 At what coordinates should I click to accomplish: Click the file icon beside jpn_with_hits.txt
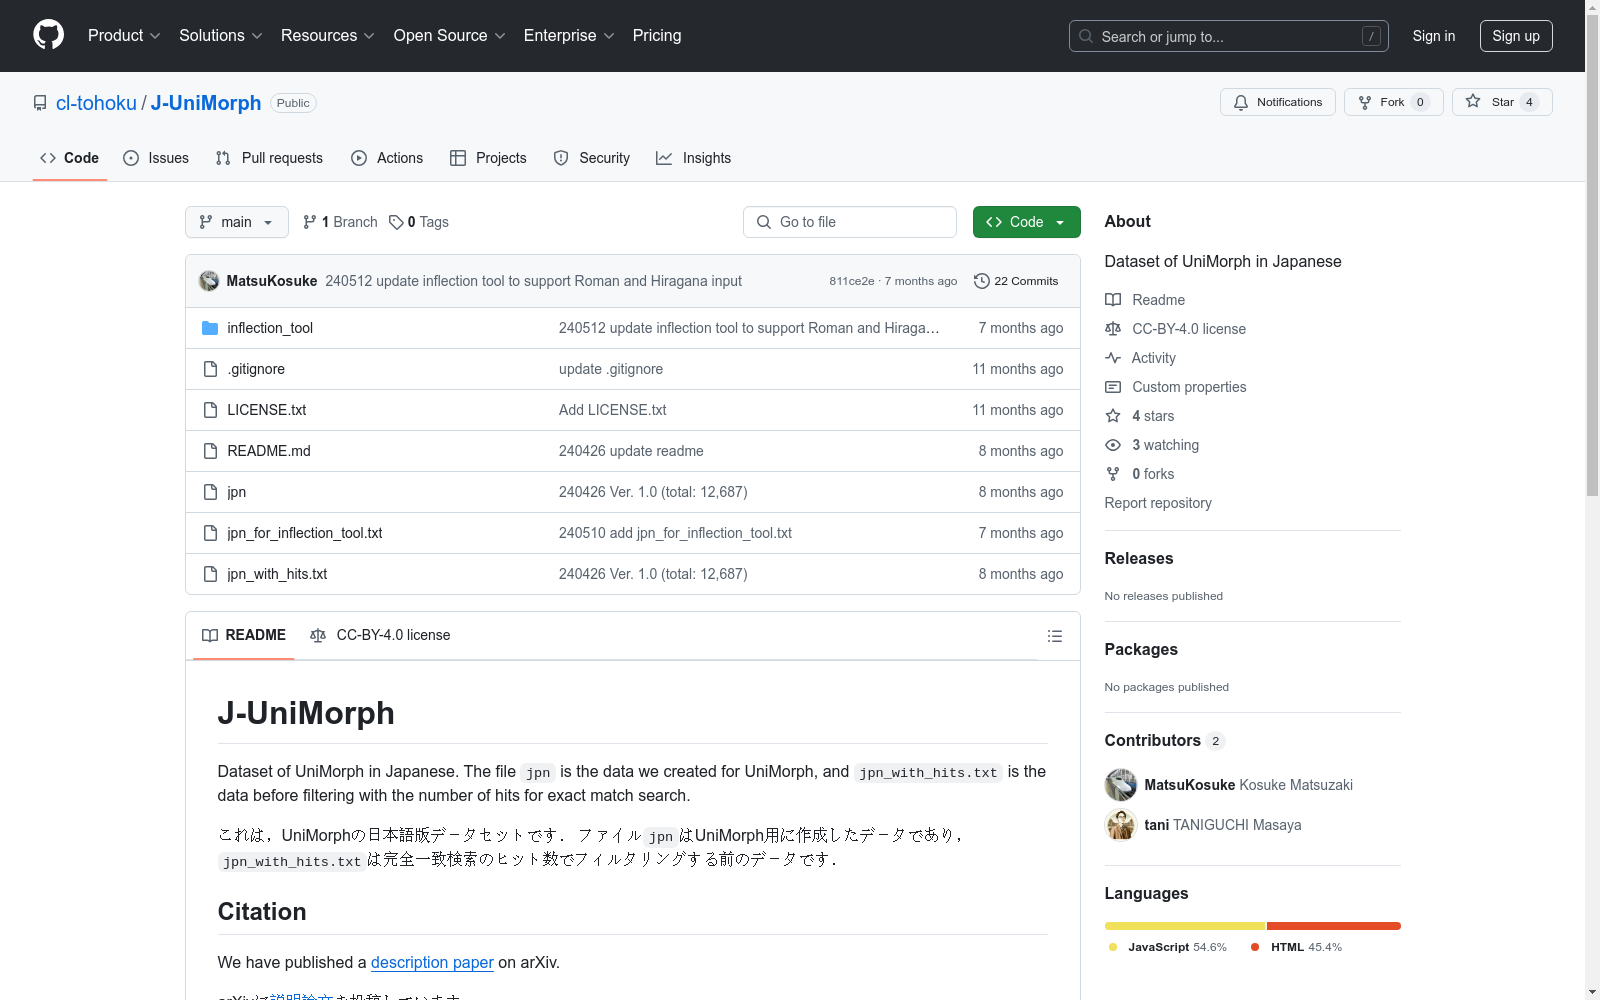click(x=210, y=574)
